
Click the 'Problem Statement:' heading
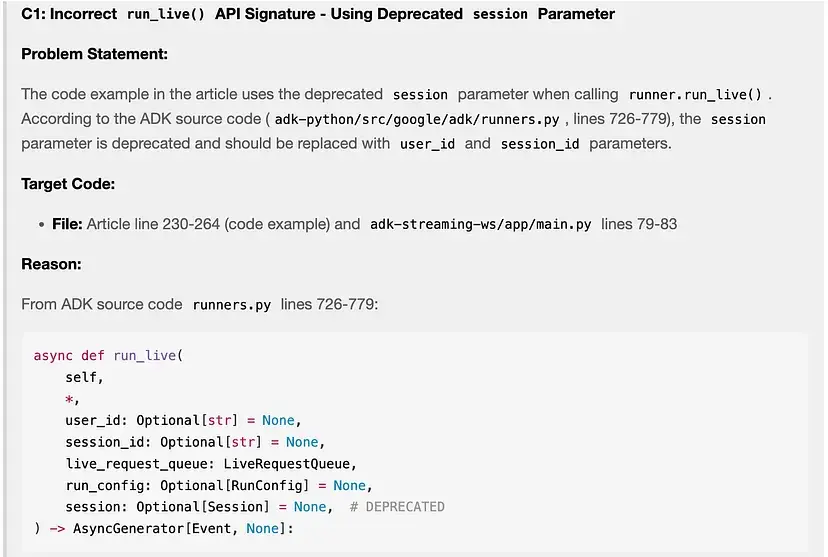(94, 54)
